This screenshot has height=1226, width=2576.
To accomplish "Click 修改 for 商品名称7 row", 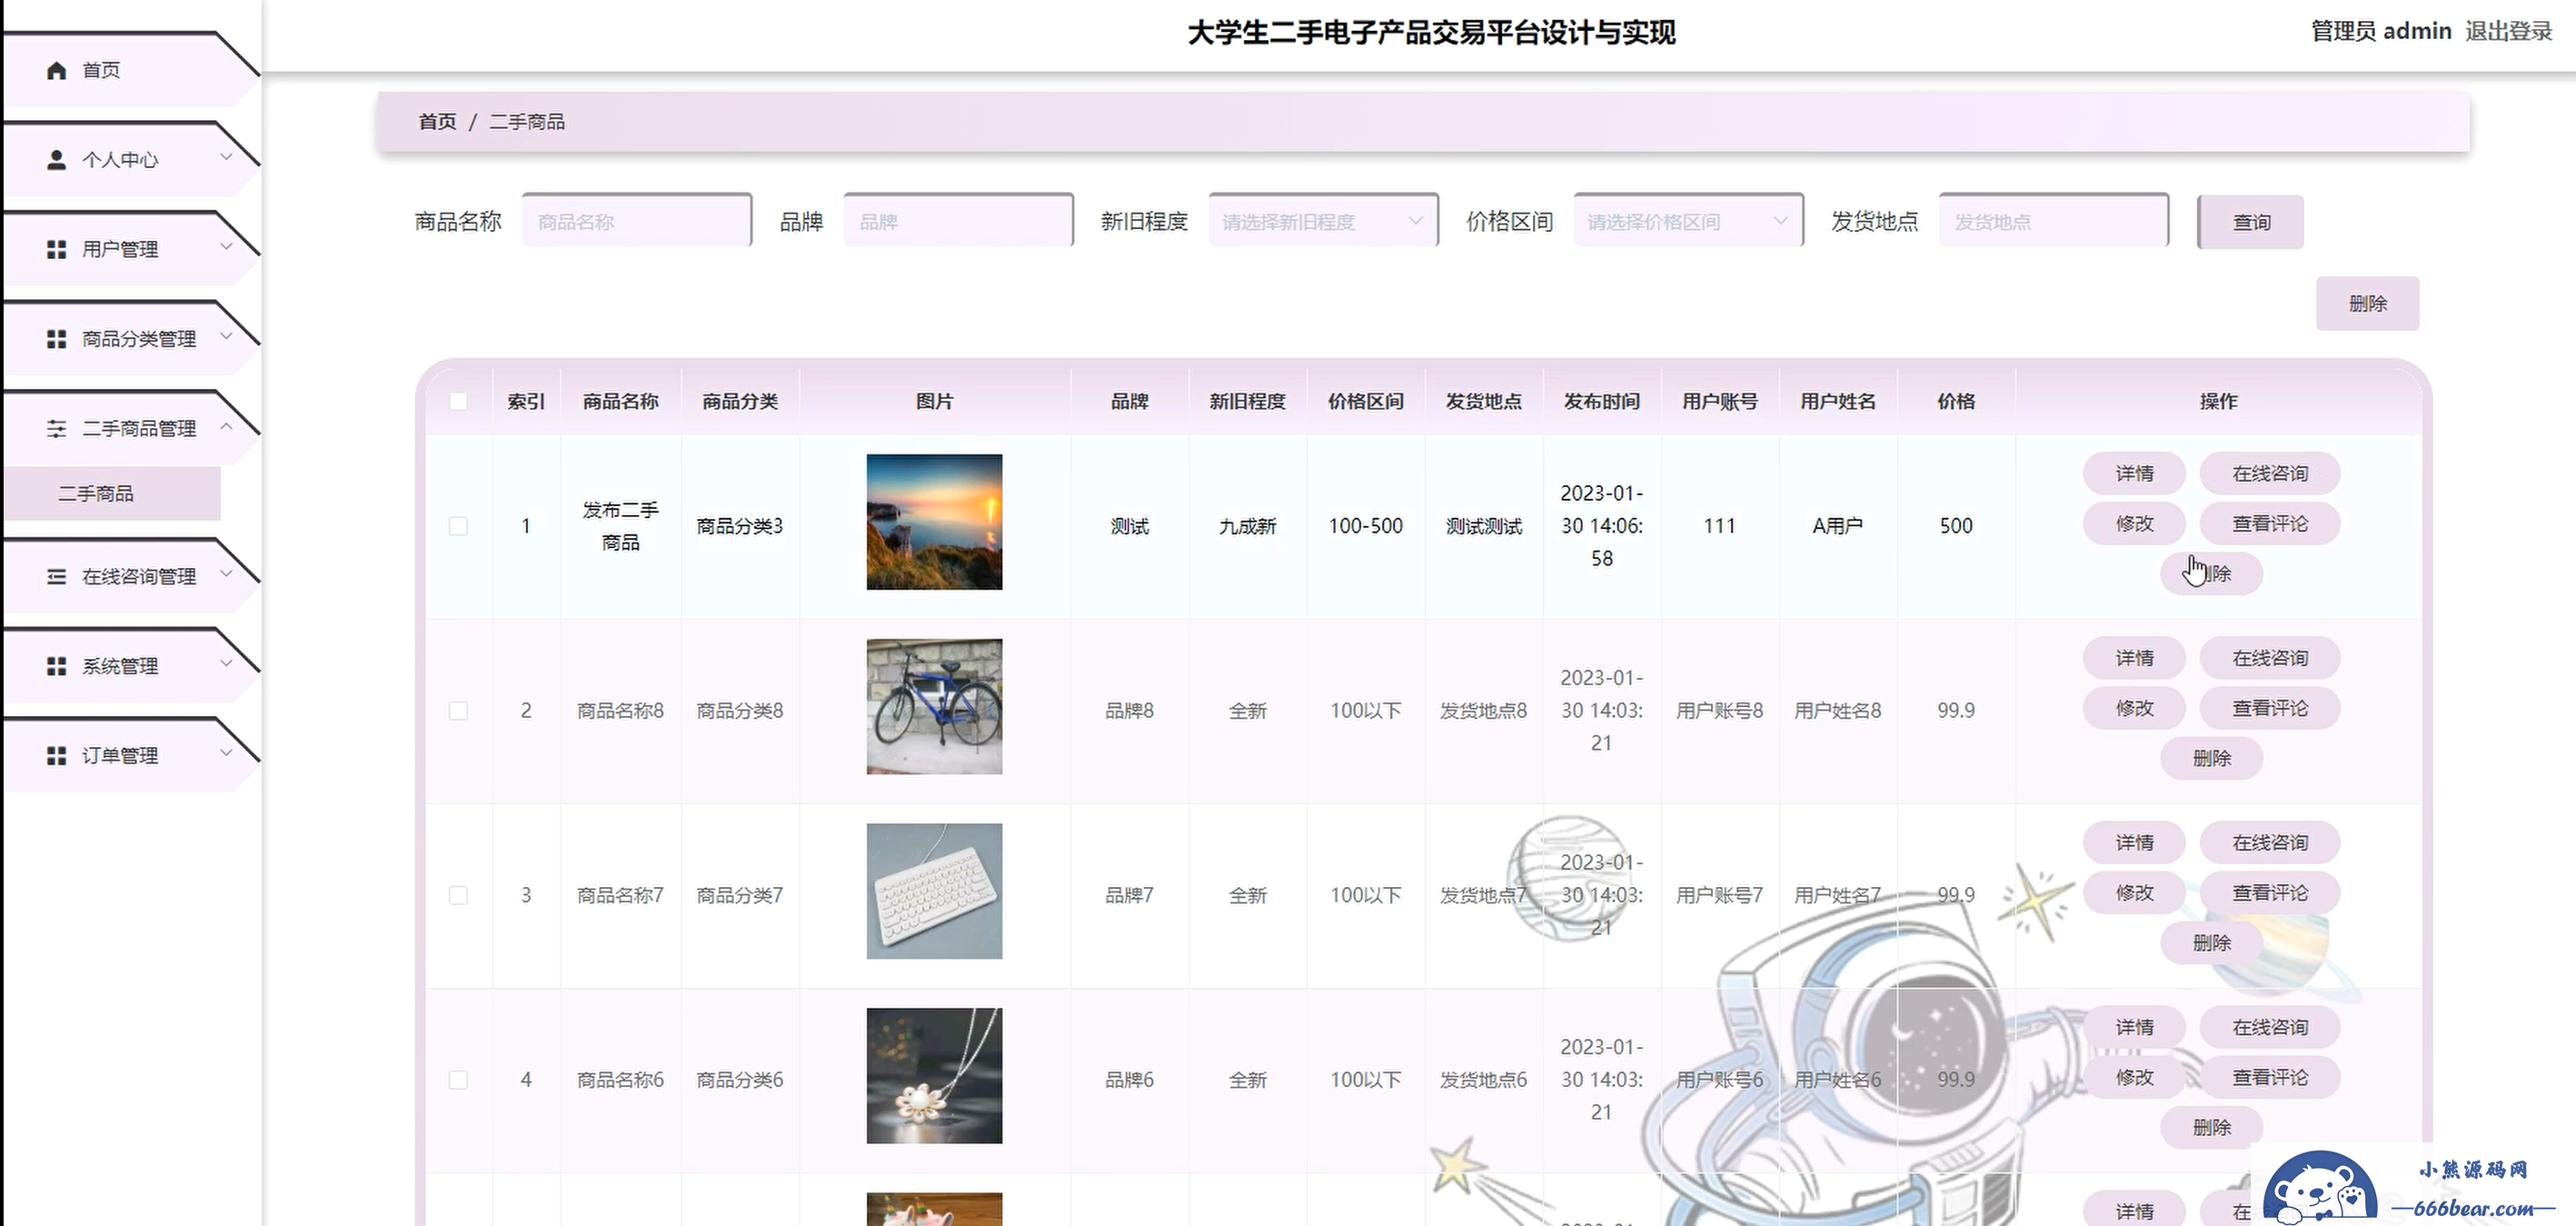I will [x=2135, y=893].
